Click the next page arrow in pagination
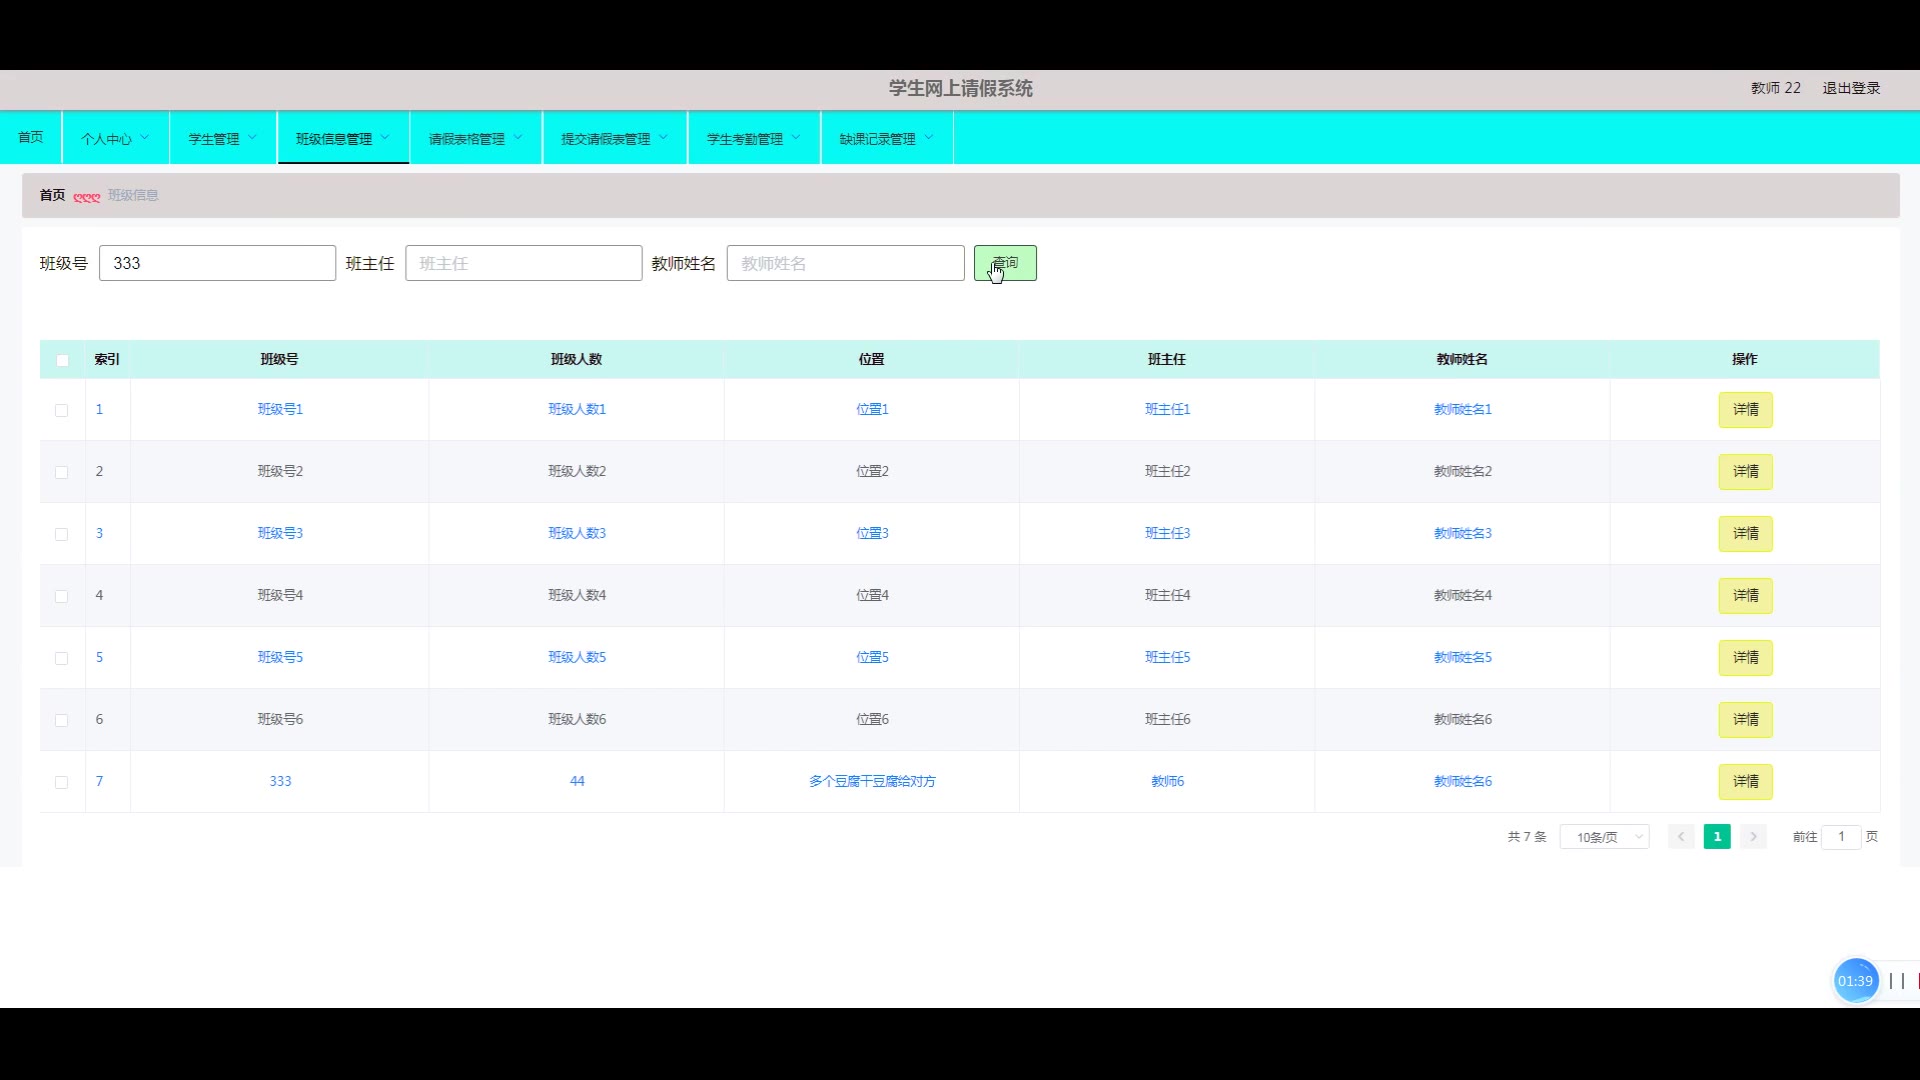This screenshot has height=1080, width=1920. pos(1753,837)
